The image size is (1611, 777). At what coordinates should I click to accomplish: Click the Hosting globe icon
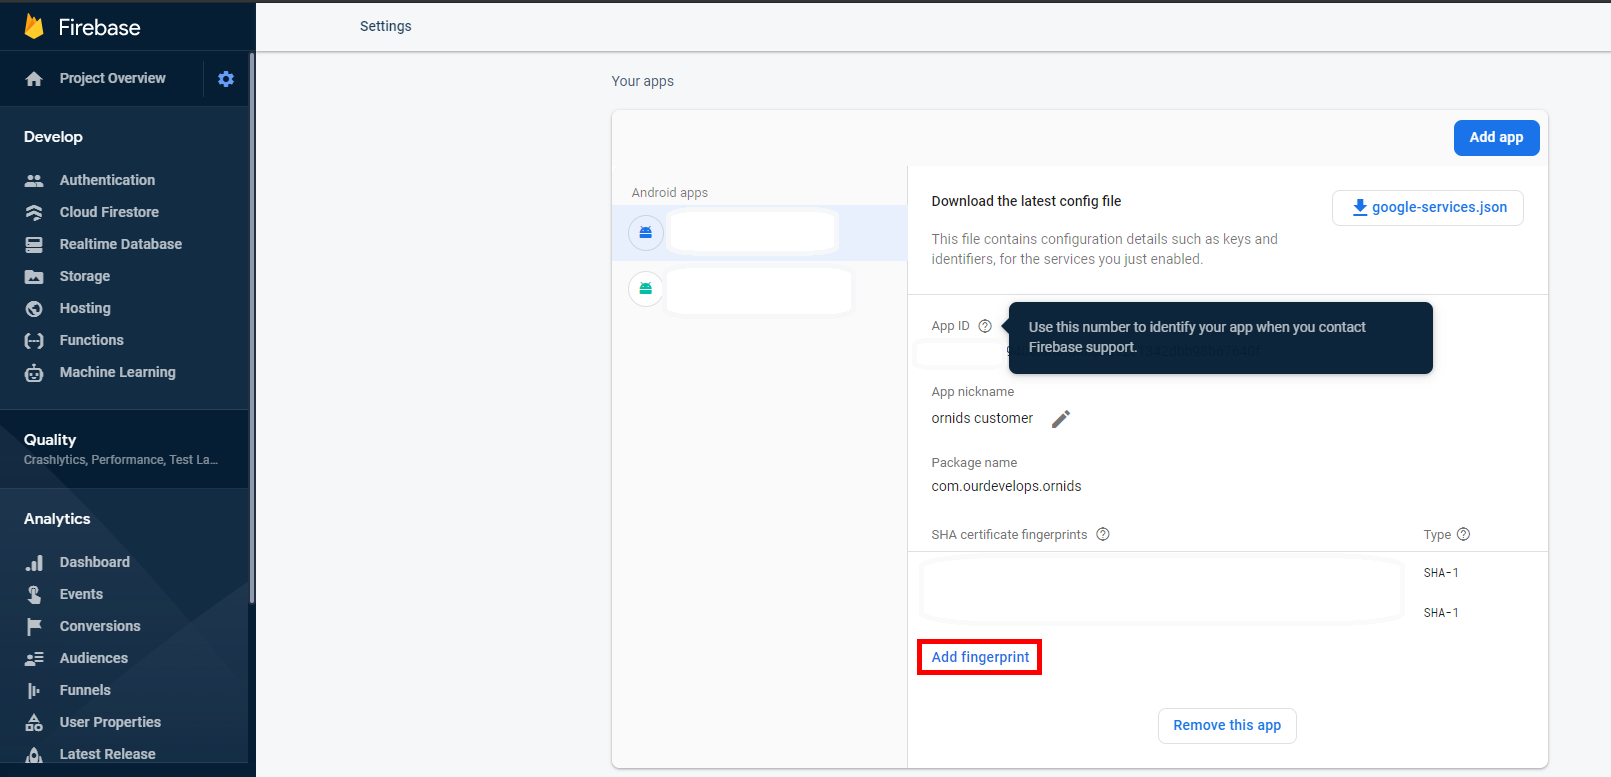34,309
